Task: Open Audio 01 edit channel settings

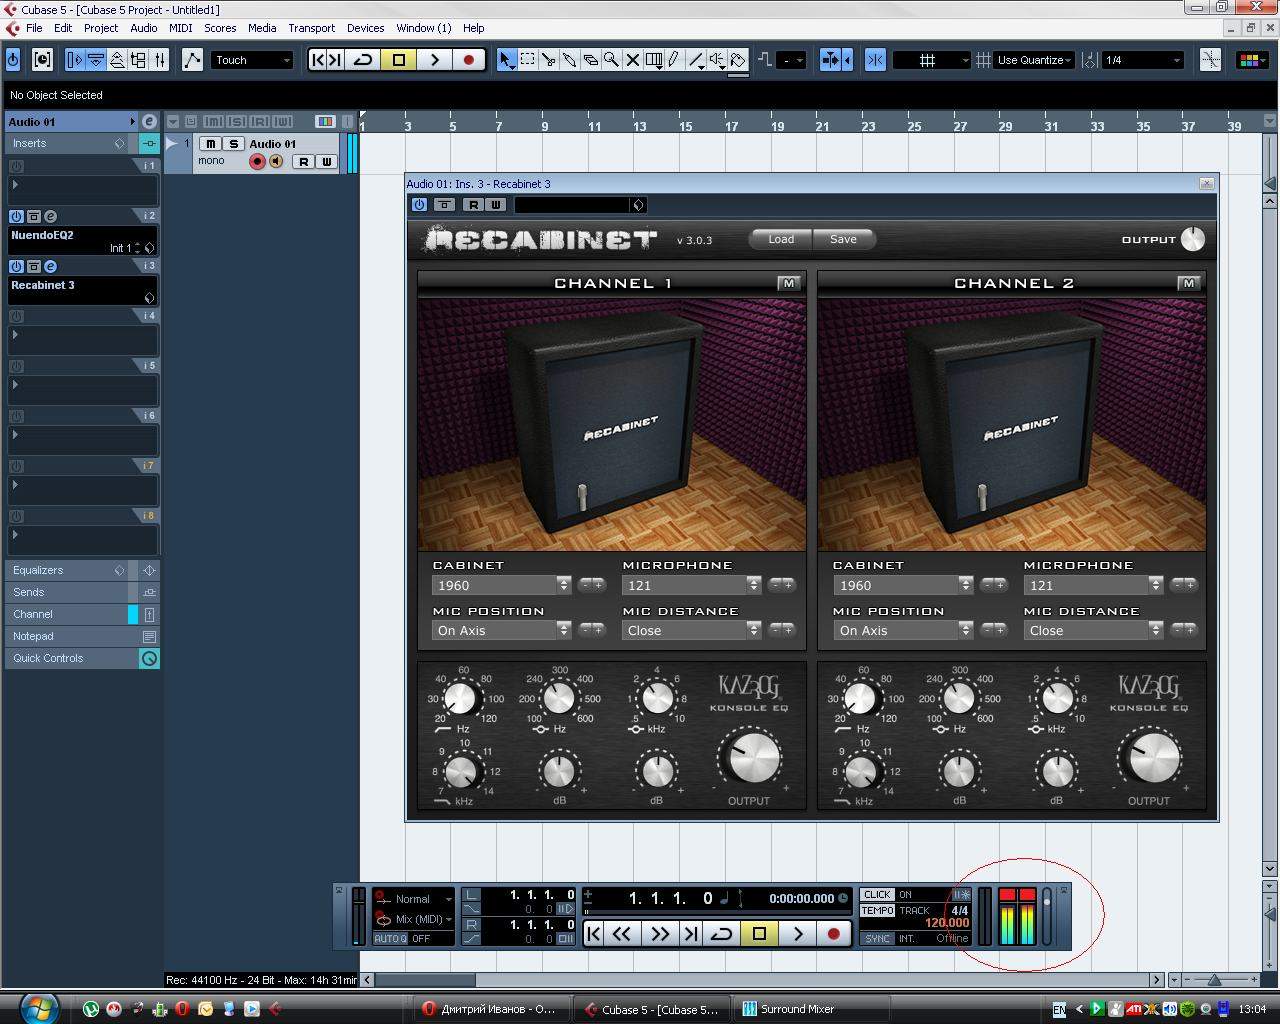Action: click(149, 122)
